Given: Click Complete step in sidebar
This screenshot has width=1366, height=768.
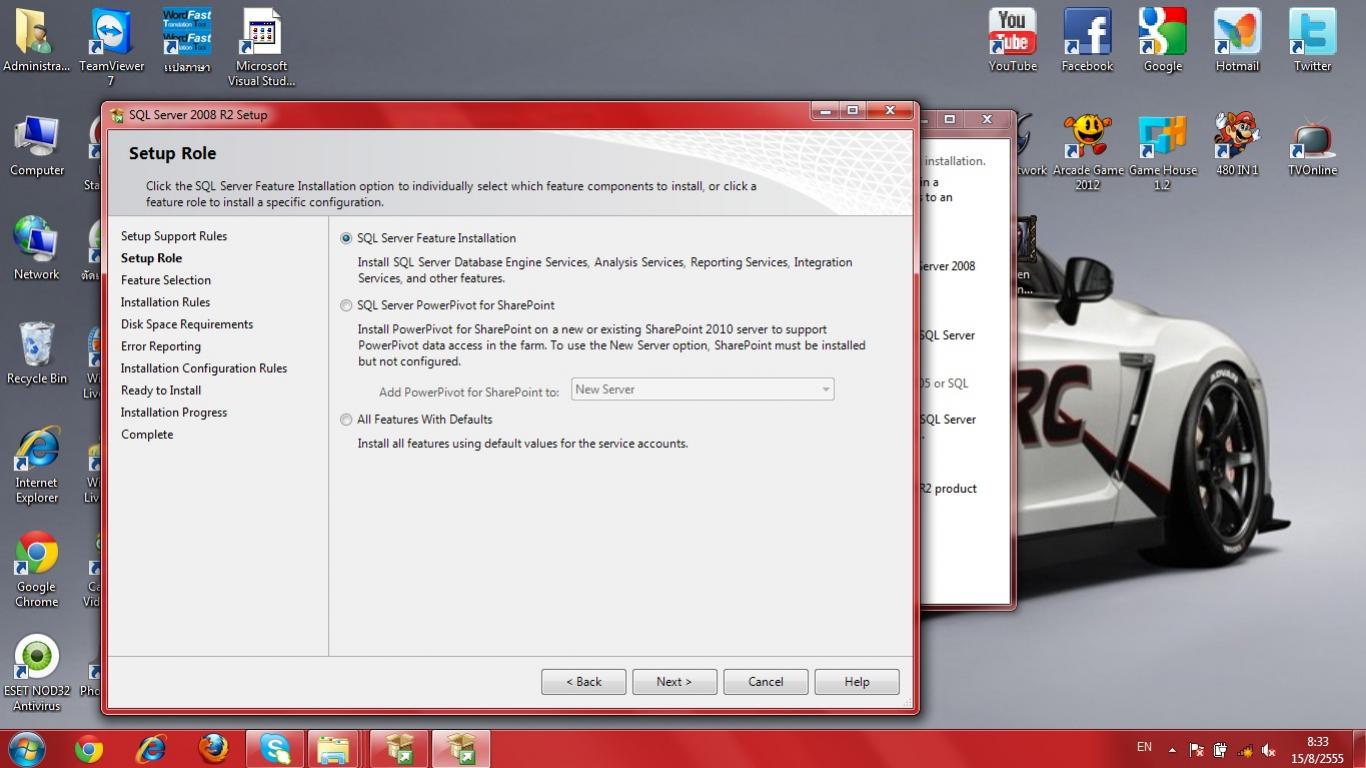Looking at the screenshot, I should [x=147, y=434].
